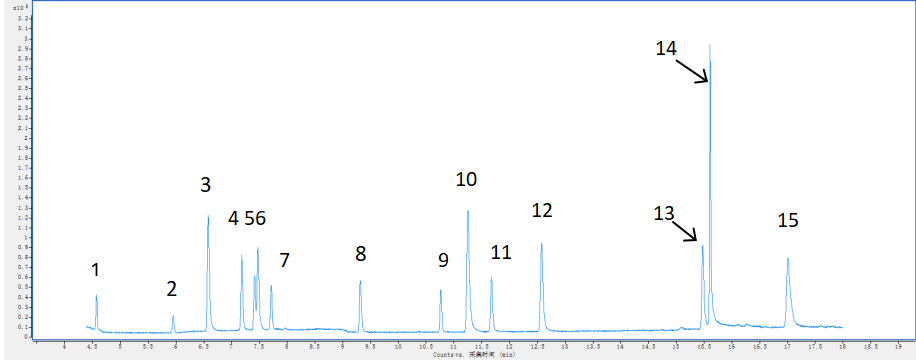
Task: Click the arrow pointing to peak 14
Action: [x=693, y=70]
